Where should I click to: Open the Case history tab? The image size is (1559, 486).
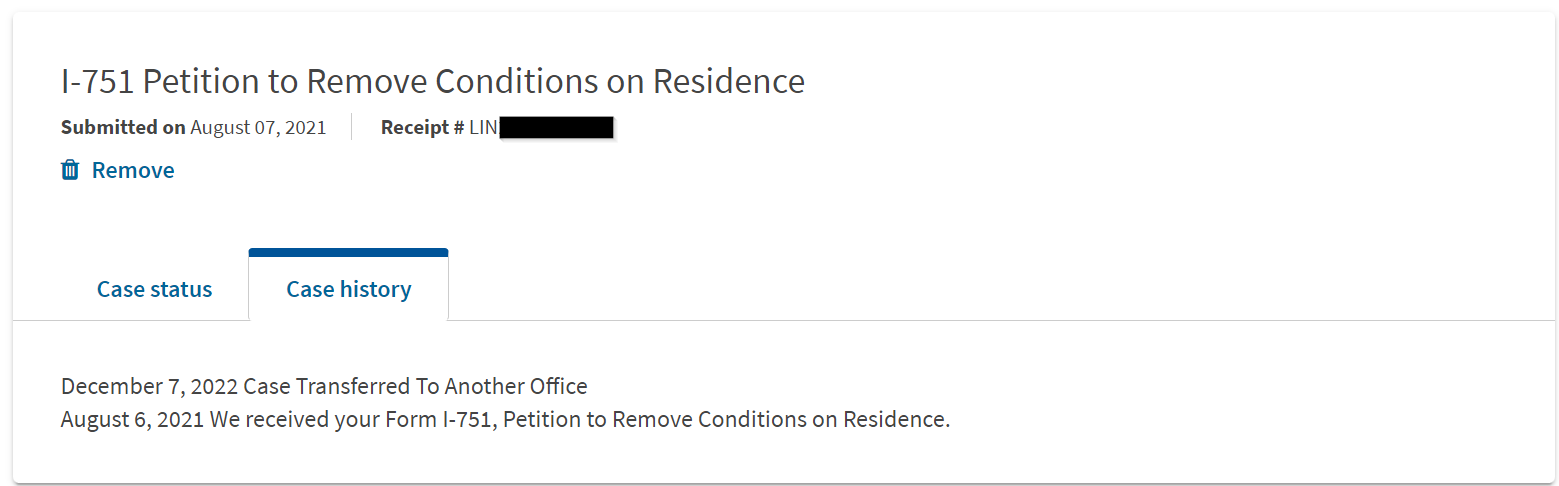[x=349, y=289]
